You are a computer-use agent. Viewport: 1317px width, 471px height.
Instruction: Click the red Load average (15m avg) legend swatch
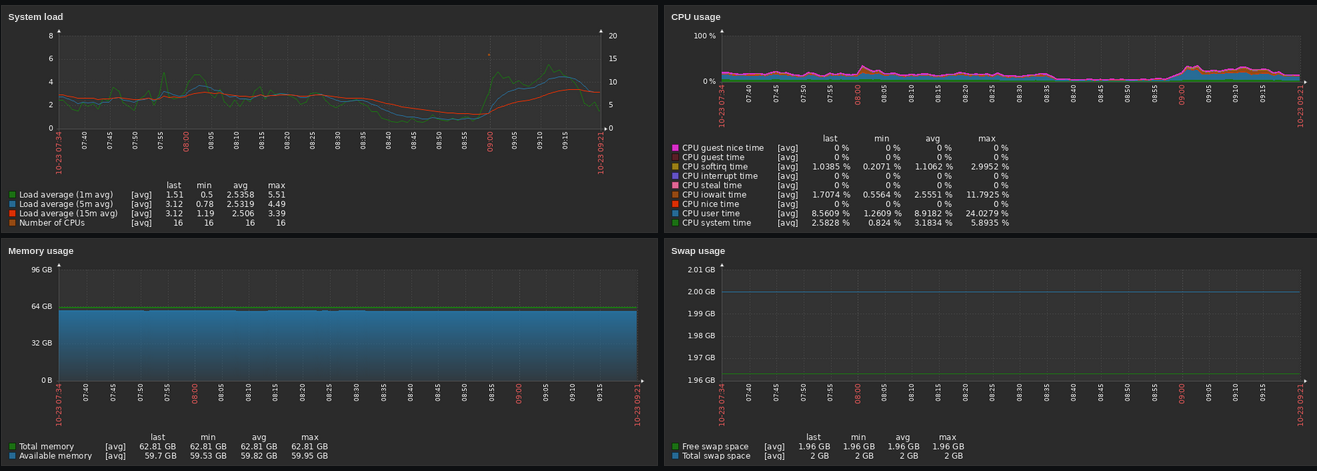12,213
